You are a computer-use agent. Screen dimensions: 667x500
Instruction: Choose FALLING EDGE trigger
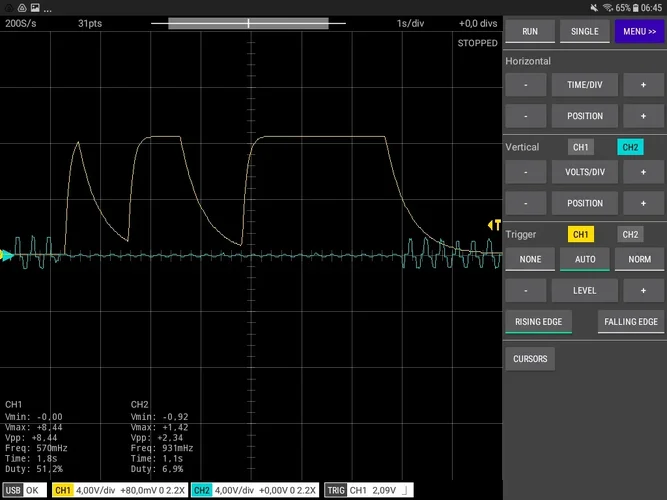pos(631,322)
